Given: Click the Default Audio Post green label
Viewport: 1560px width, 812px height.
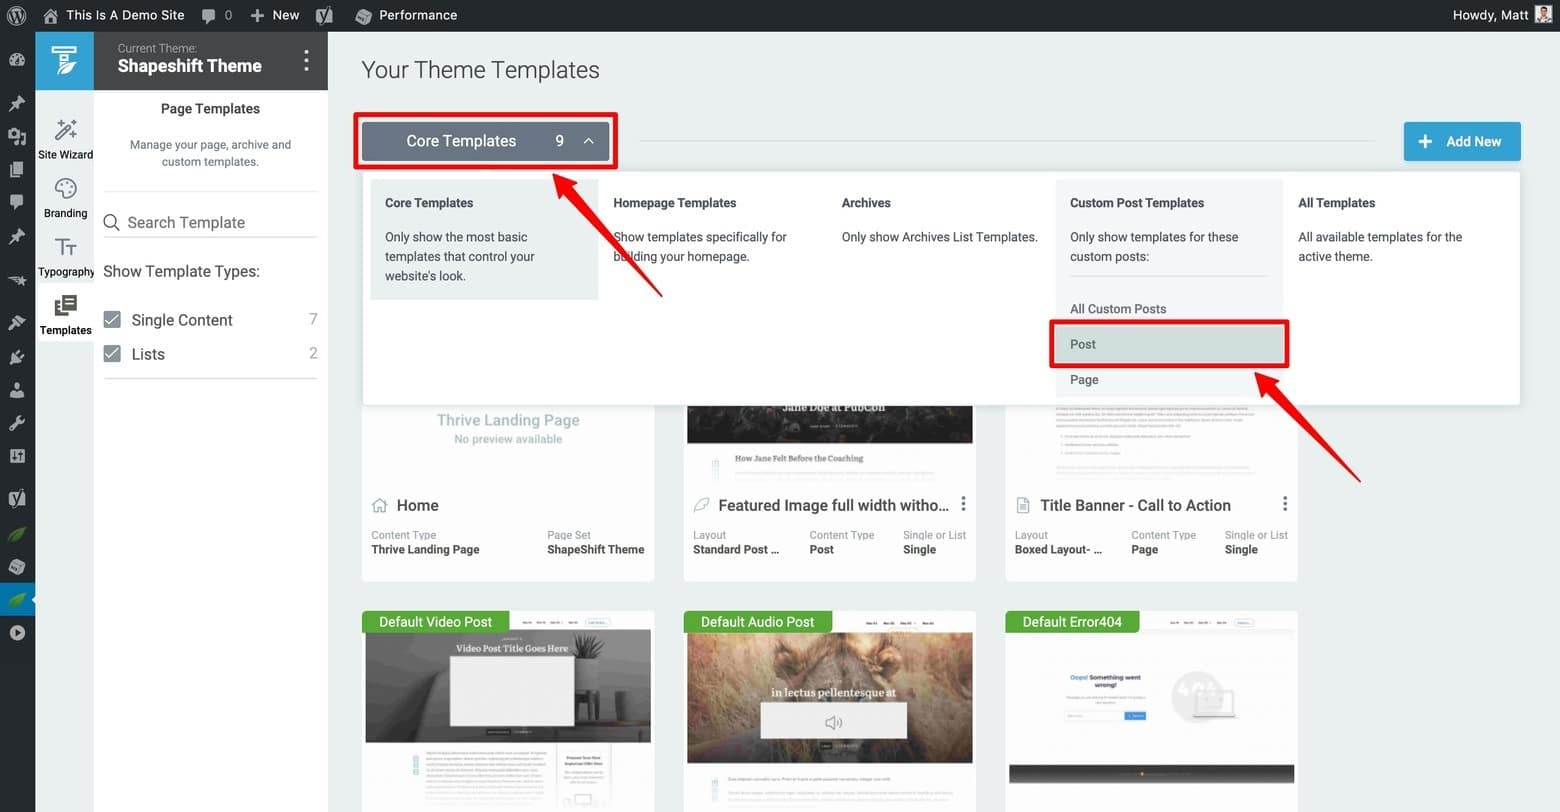Looking at the screenshot, I should [757, 622].
